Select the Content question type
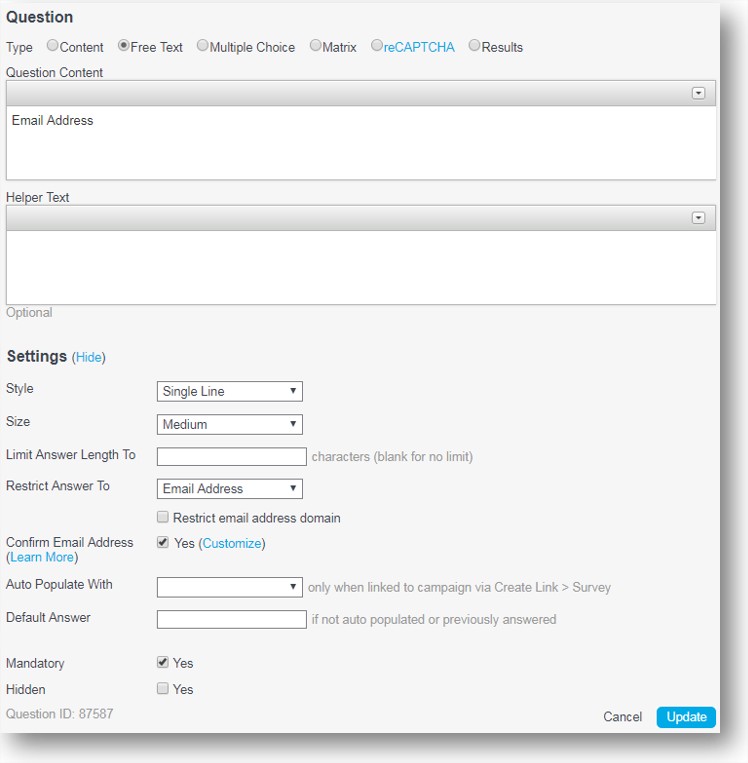The width and height of the screenshot is (748, 763). [x=53, y=46]
